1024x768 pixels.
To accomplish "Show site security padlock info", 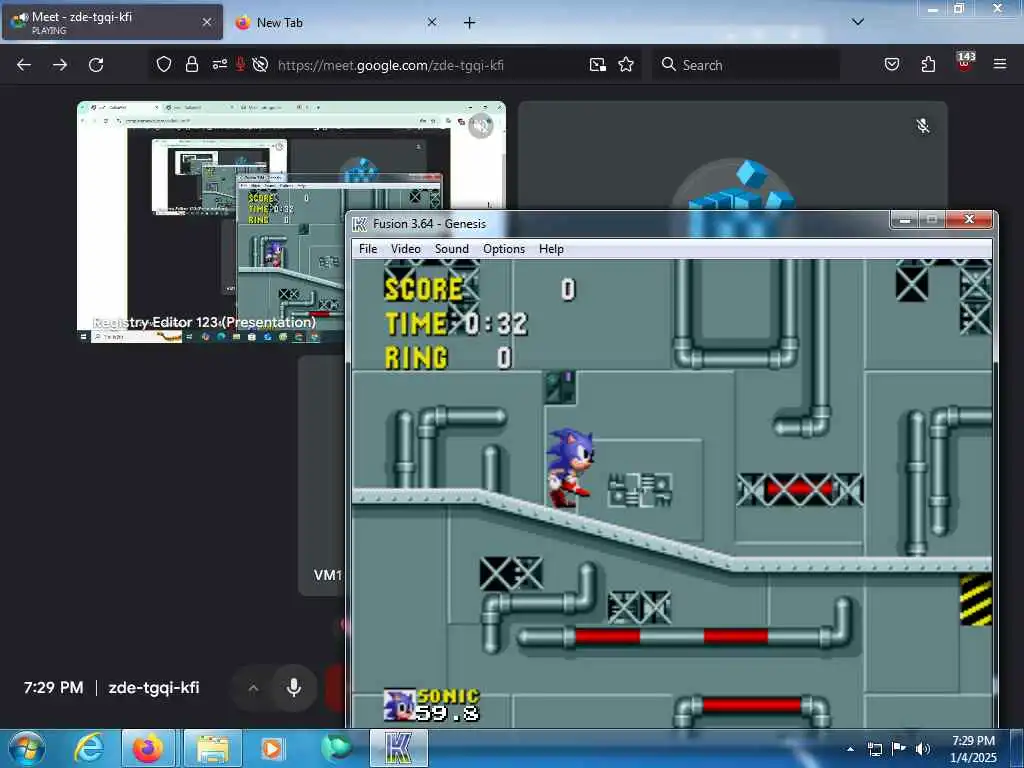I will 191,64.
